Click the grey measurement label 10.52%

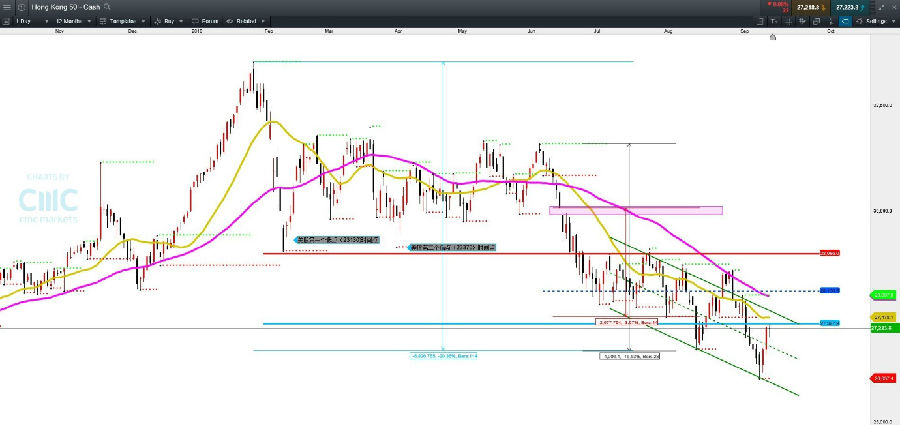pyautogui.click(x=630, y=356)
